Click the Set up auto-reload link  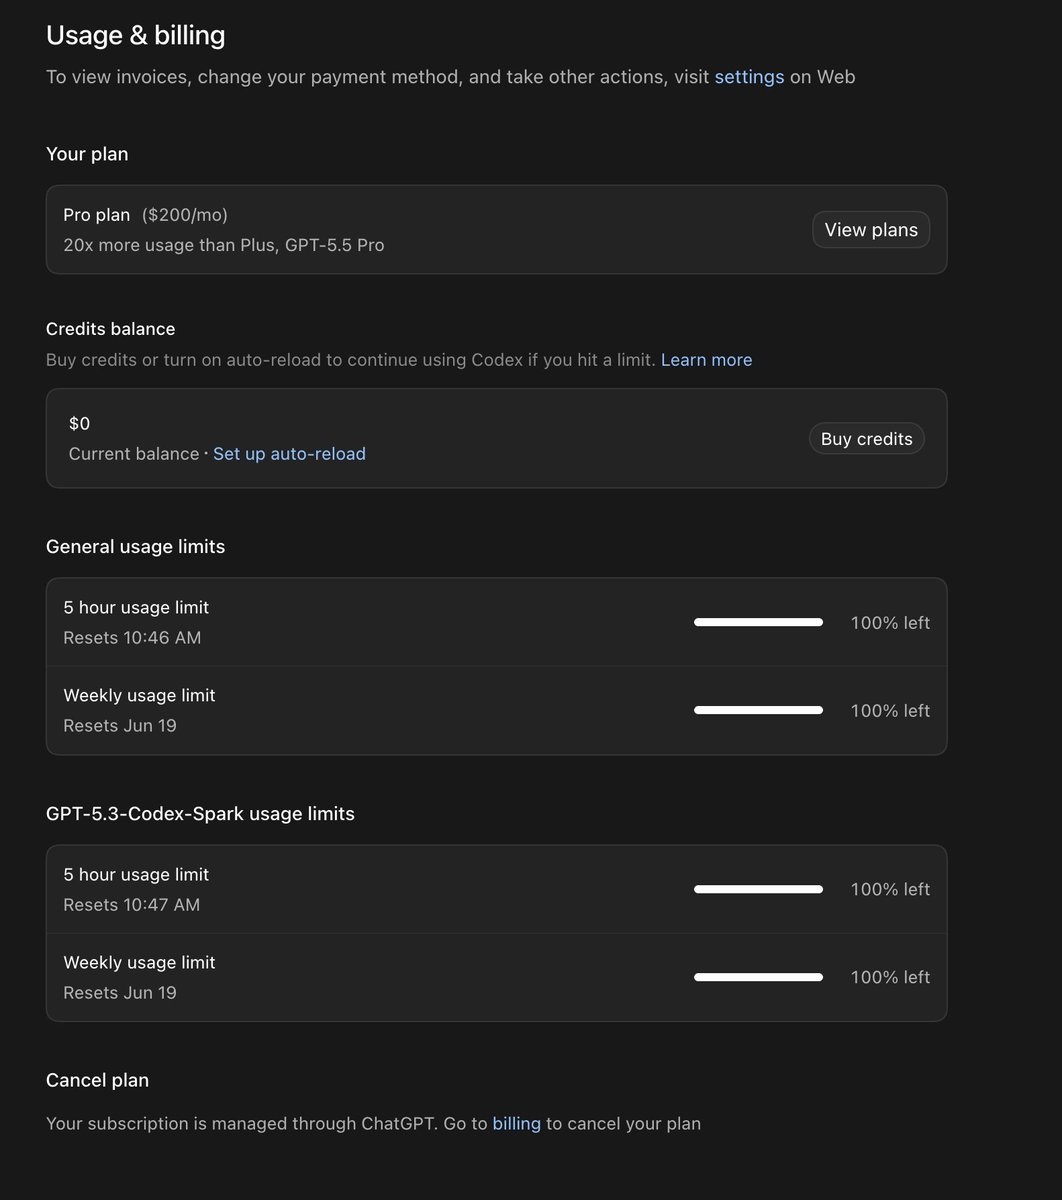(289, 454)
